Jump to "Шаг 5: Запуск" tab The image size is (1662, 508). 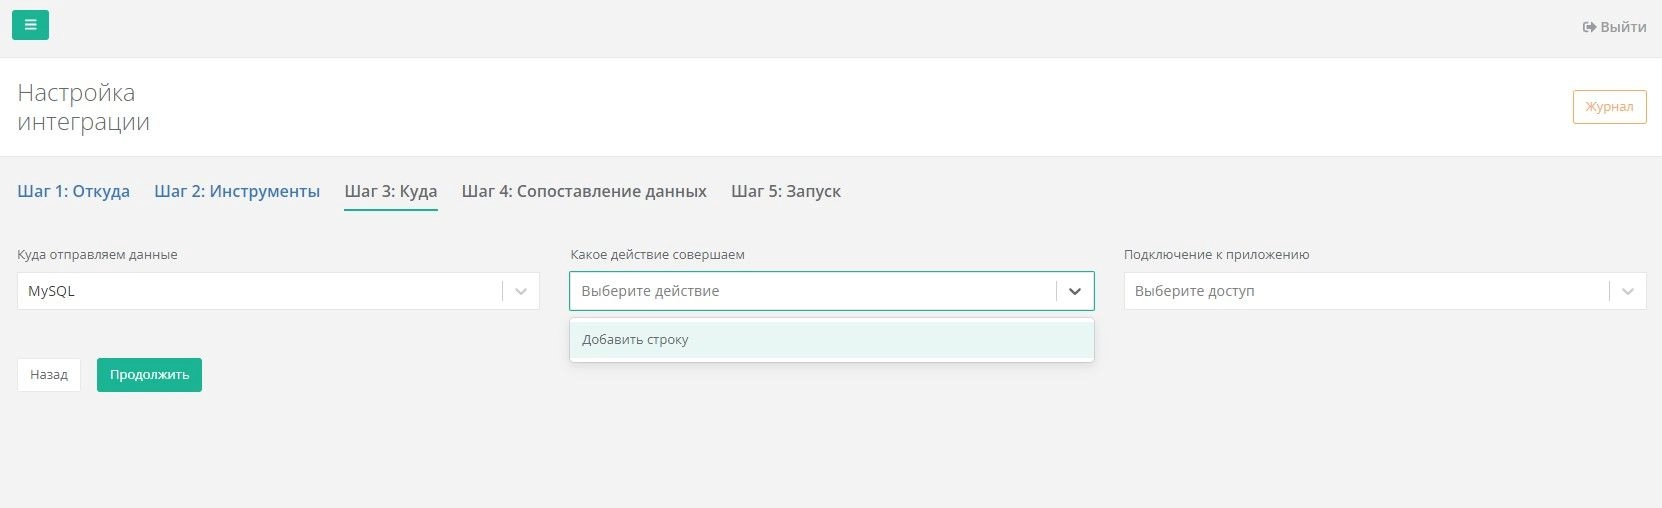pyautogui.click(x=786, y=191)
